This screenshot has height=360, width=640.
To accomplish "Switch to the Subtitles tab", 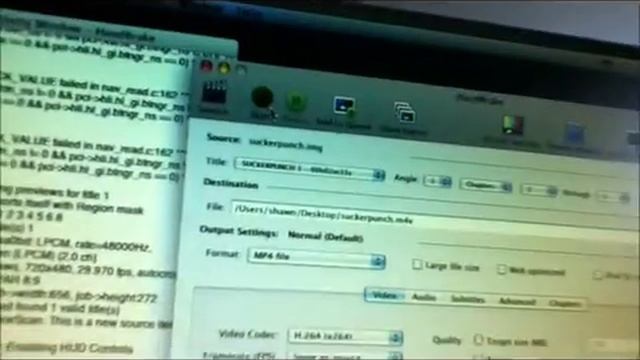I will click(468, 300).
